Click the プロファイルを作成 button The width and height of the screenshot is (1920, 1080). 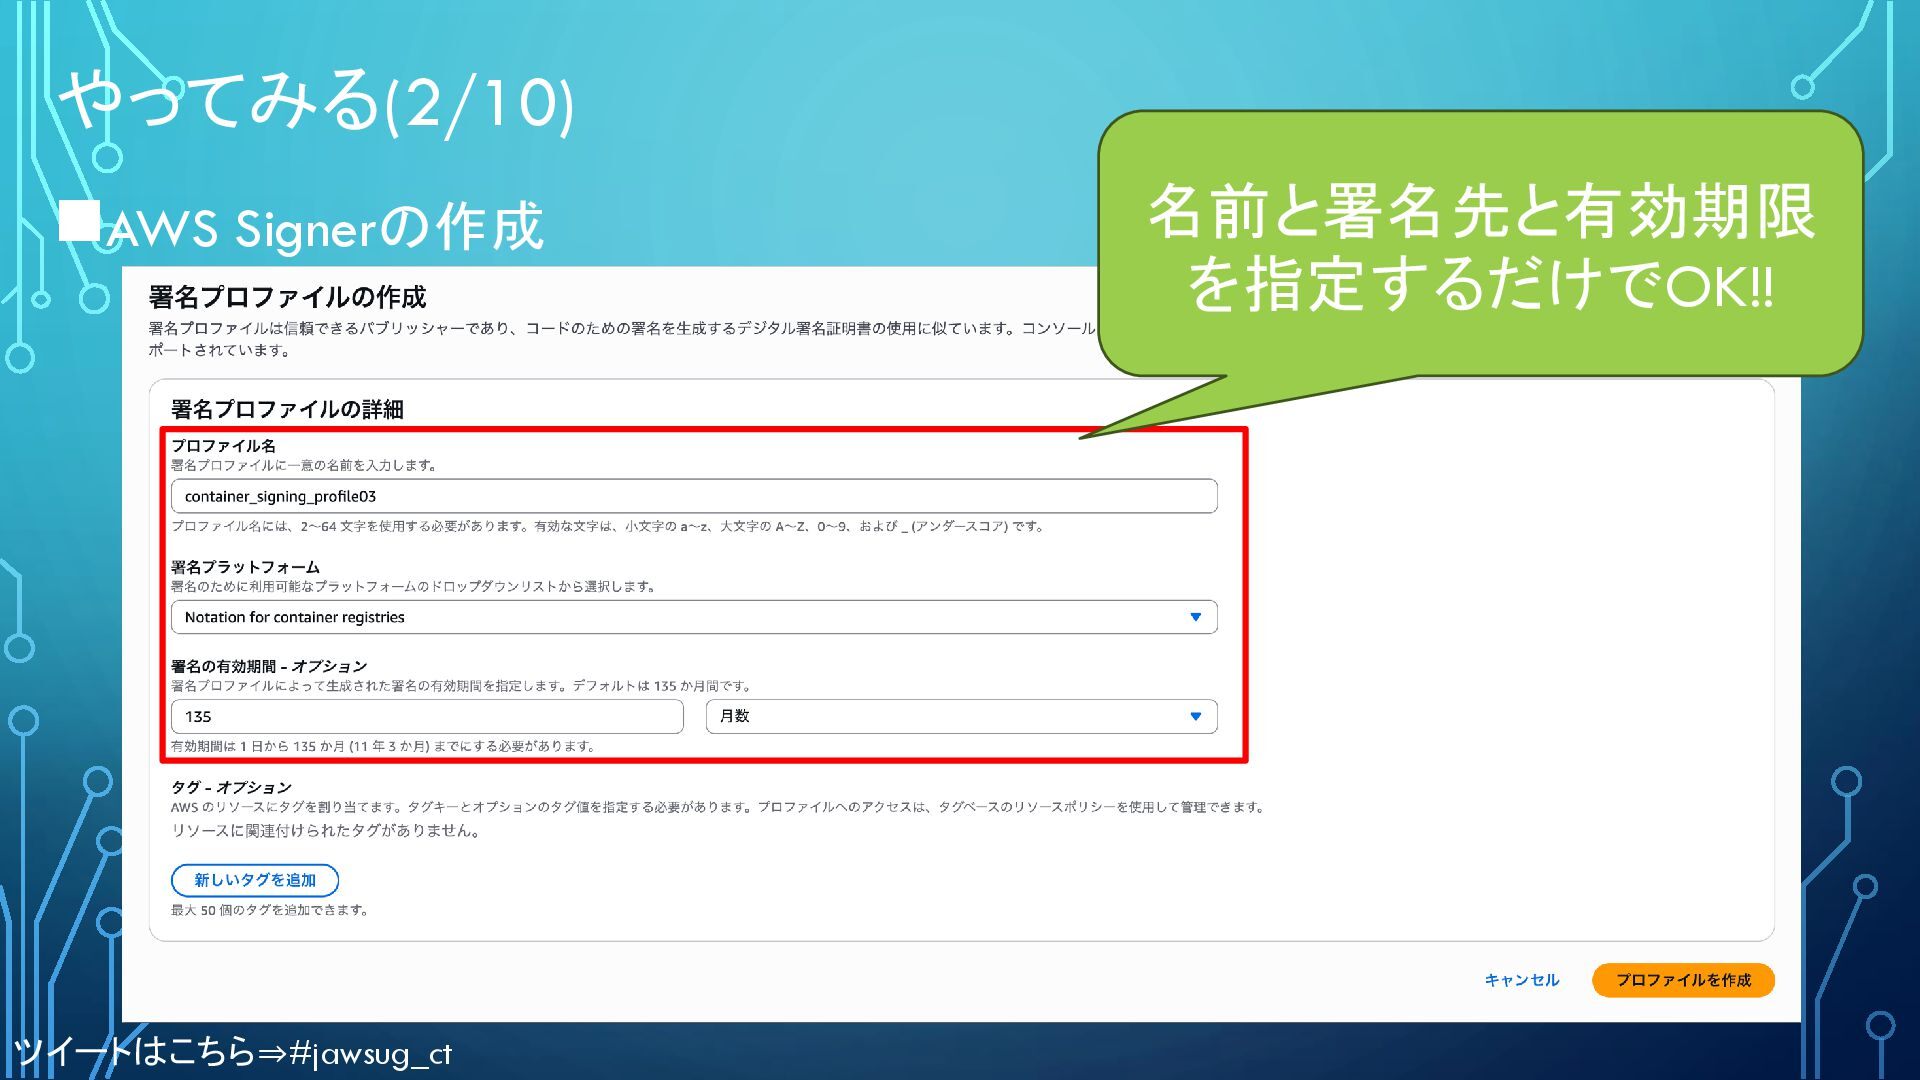pyautogui.click(x=1682, y=980)
